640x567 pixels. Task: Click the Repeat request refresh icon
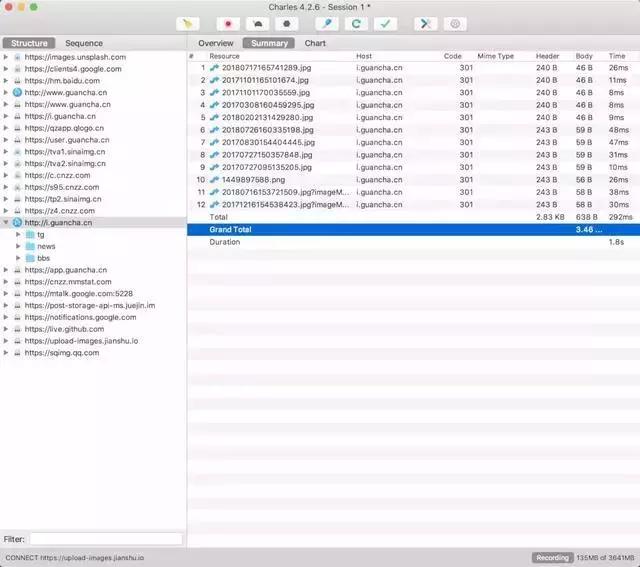click(x=356, y=23)
